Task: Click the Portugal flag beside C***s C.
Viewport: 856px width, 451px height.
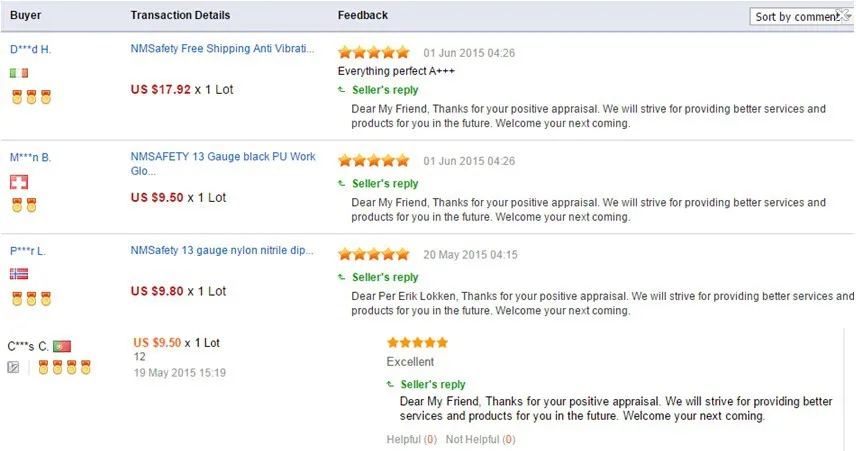Action: click(62, 346)
